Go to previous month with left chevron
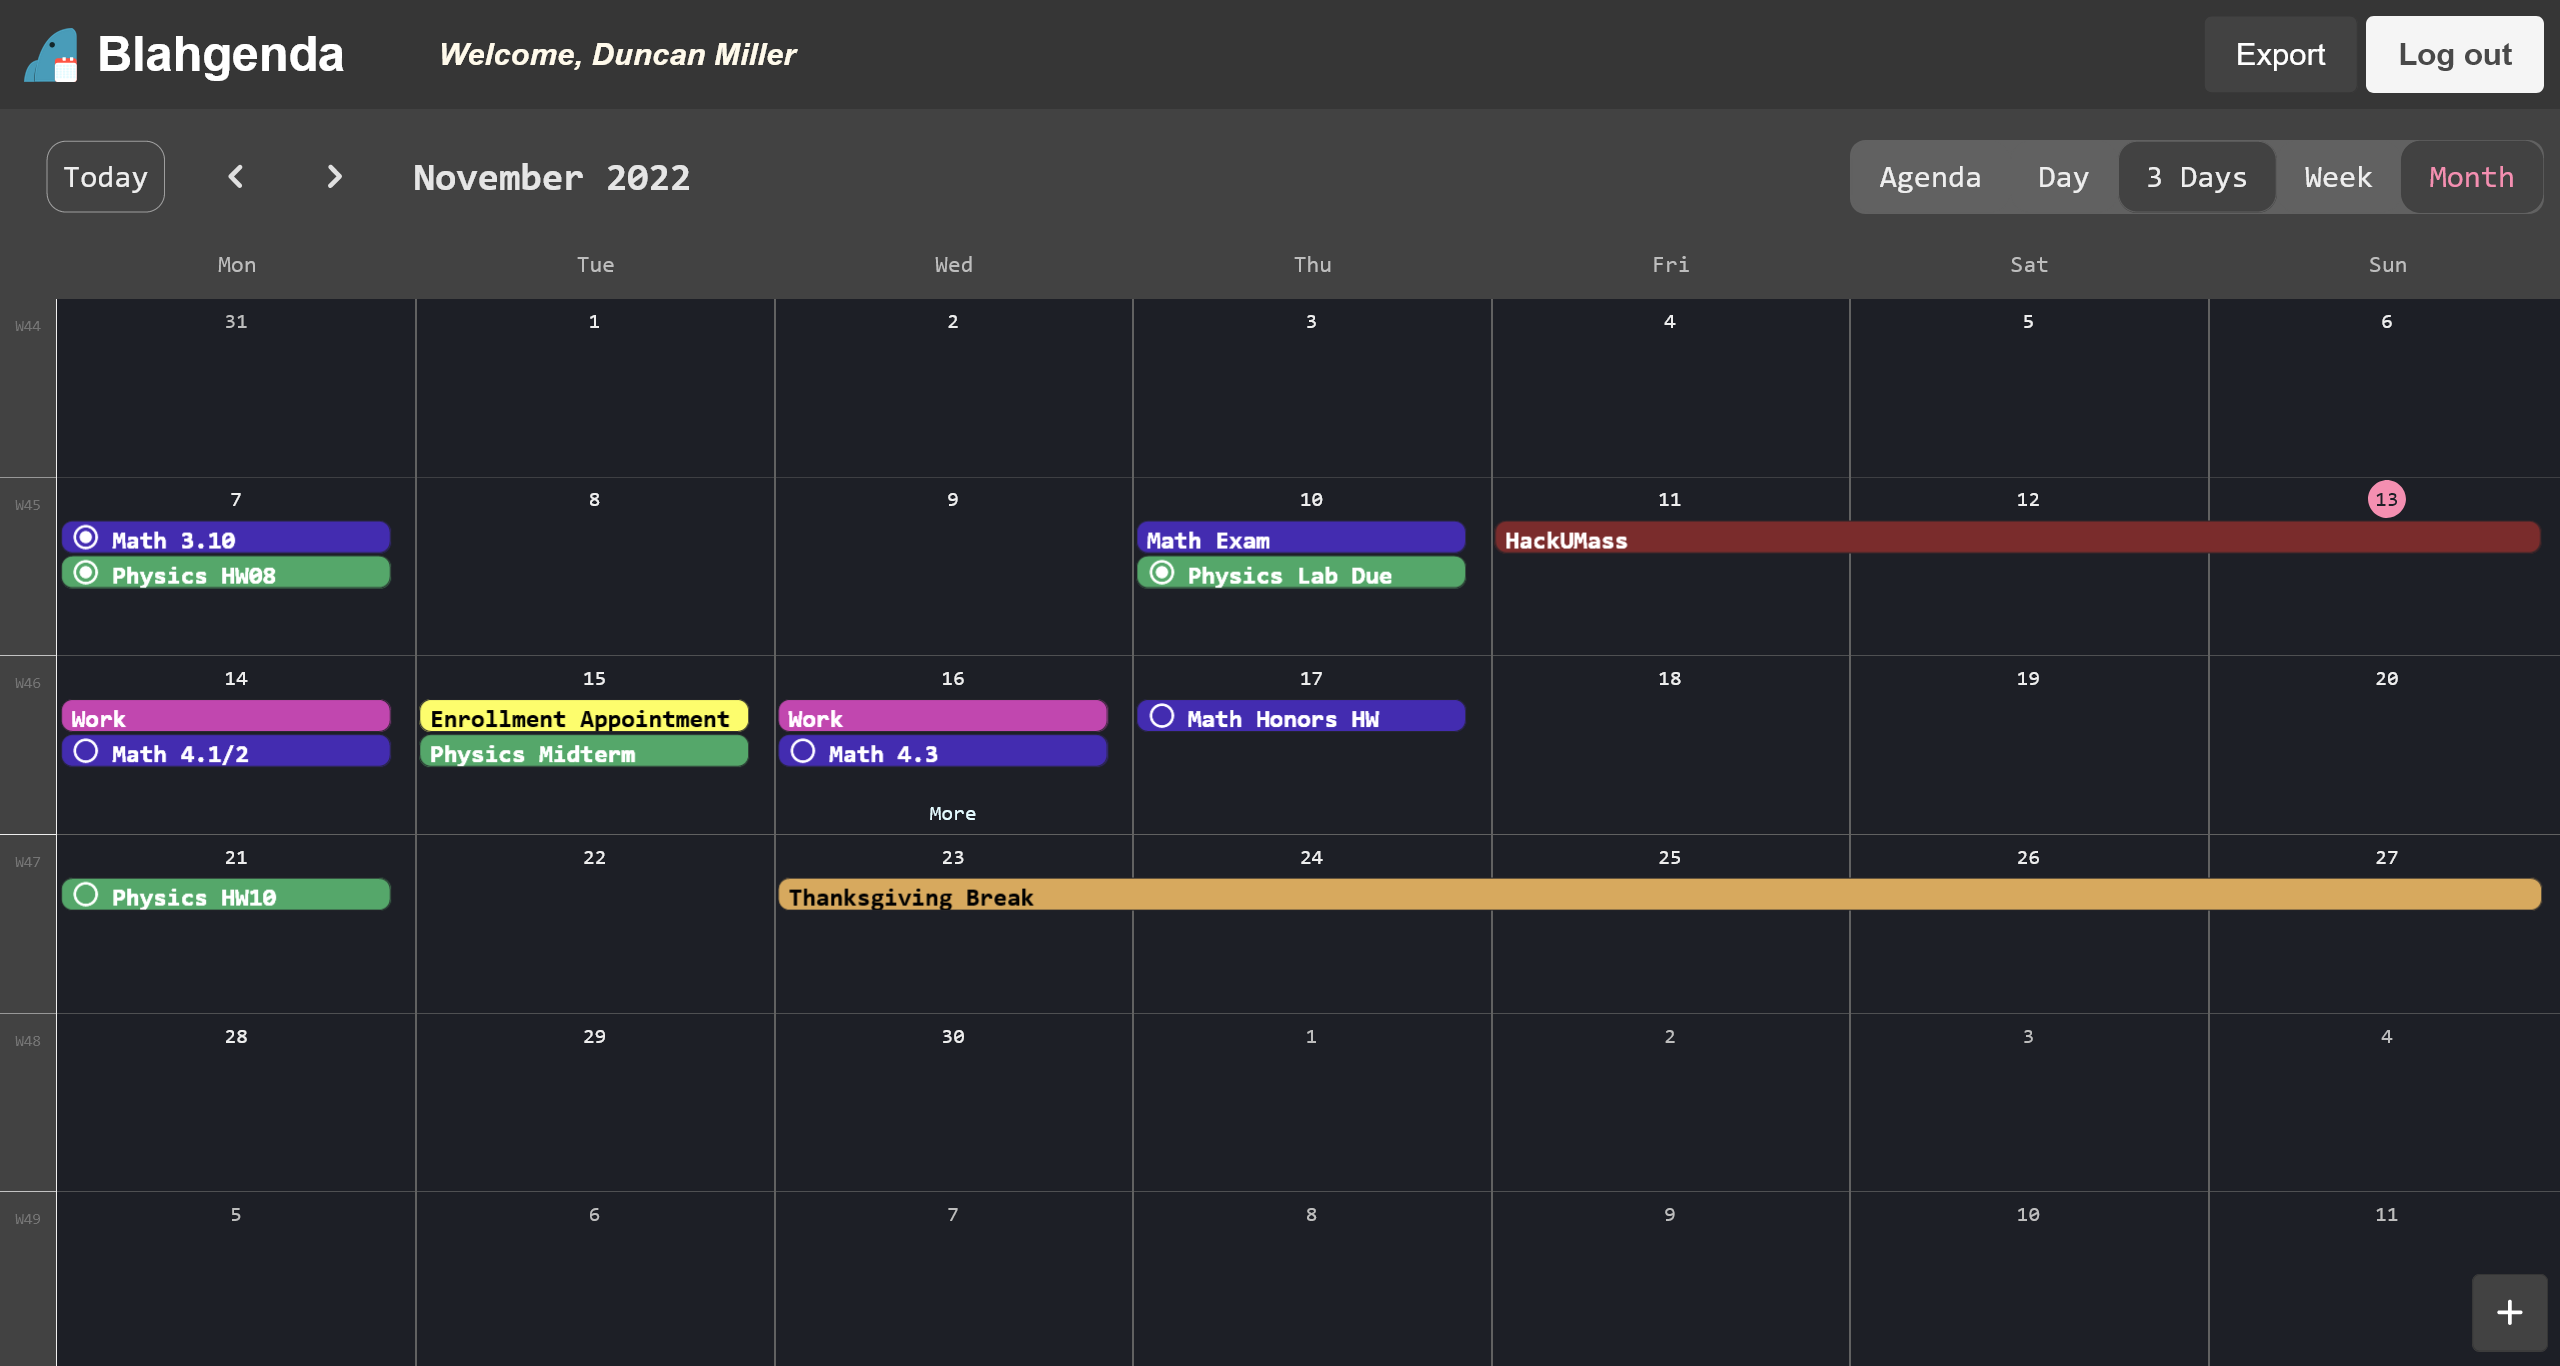 pos(236,177)
